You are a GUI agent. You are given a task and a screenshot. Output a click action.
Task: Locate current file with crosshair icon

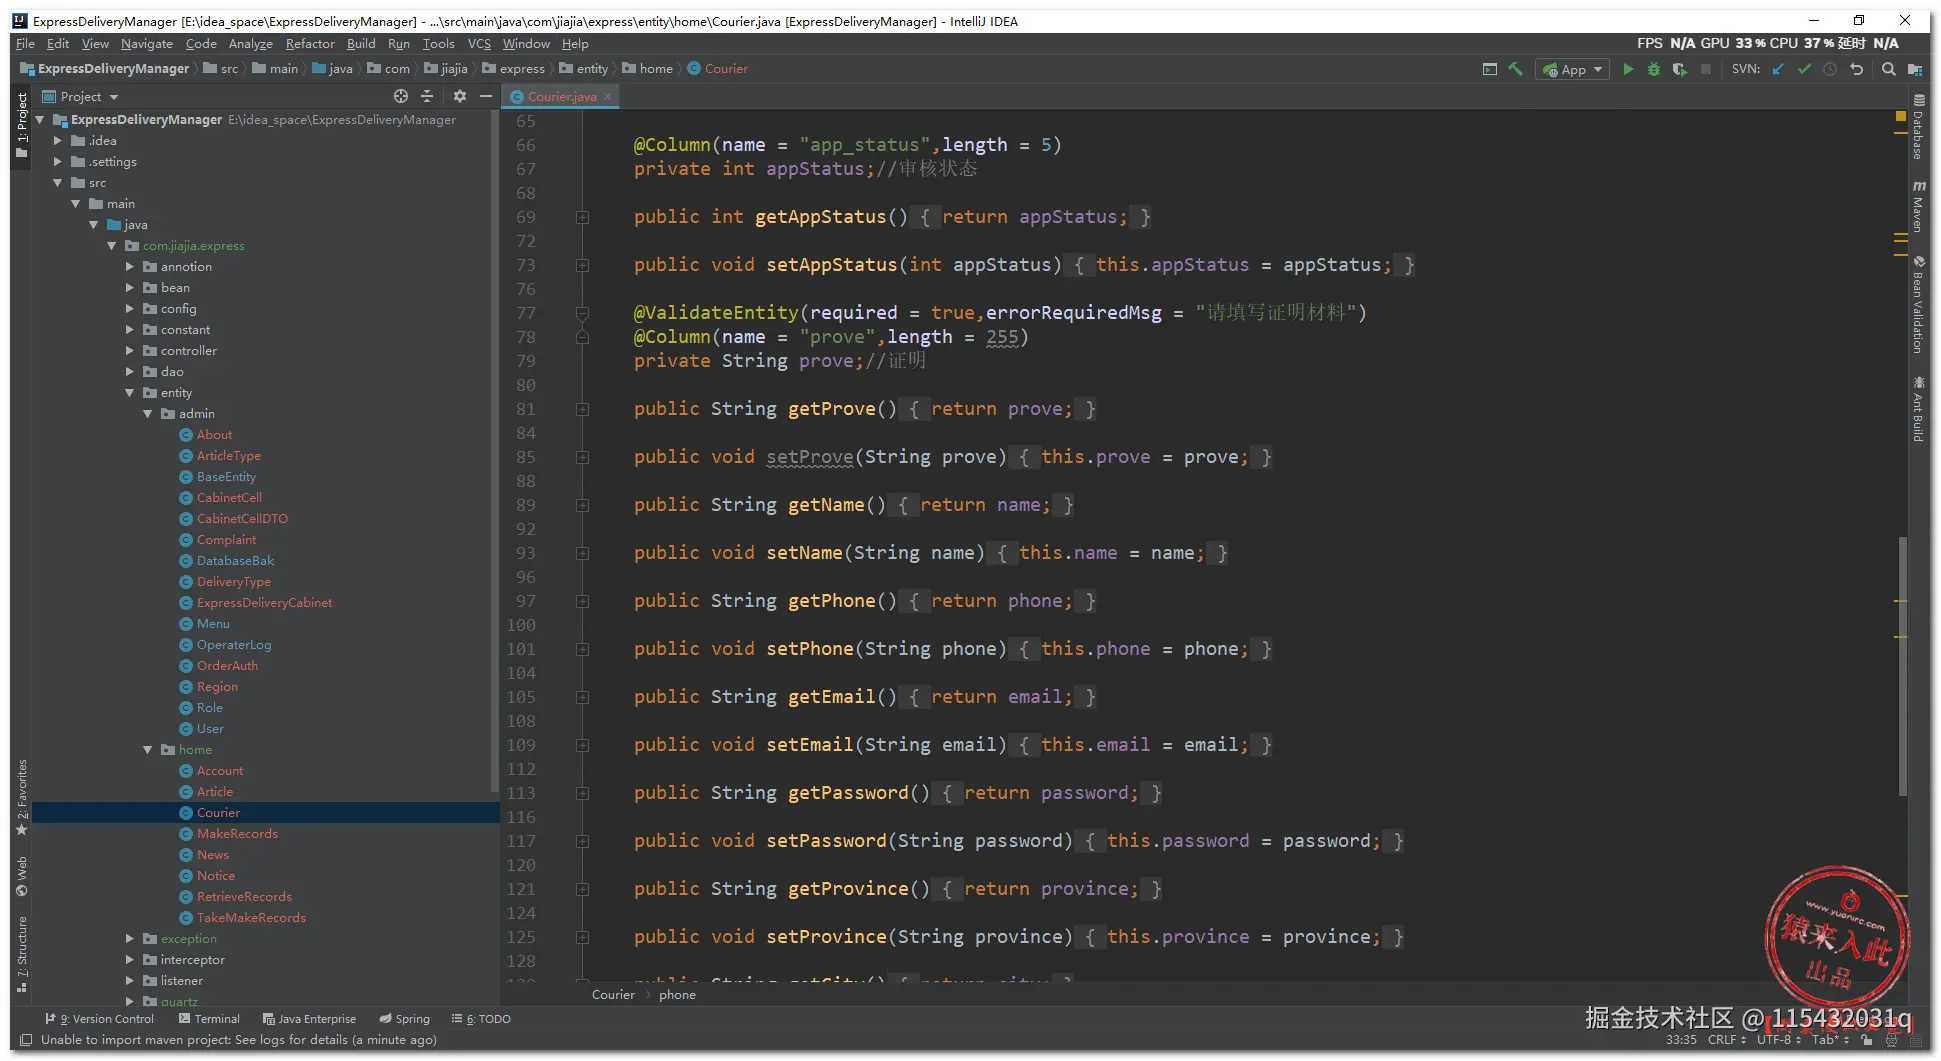[401, 96]
